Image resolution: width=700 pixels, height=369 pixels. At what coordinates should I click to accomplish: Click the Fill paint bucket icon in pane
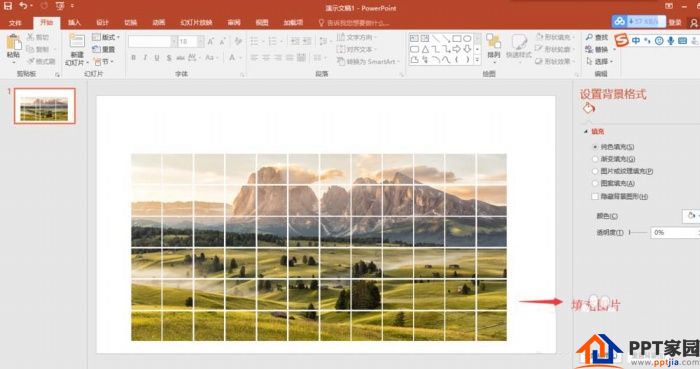tap(588, 108)
